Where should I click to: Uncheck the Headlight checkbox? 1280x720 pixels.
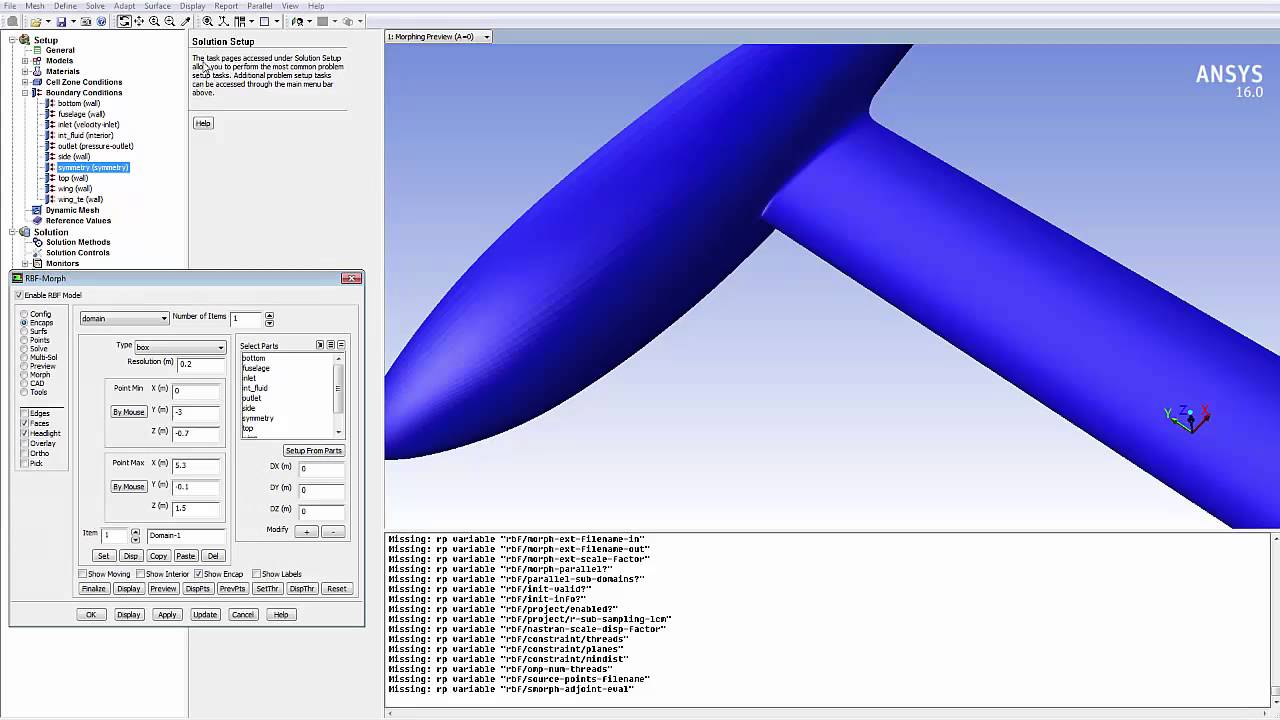(x=25, y=433)
